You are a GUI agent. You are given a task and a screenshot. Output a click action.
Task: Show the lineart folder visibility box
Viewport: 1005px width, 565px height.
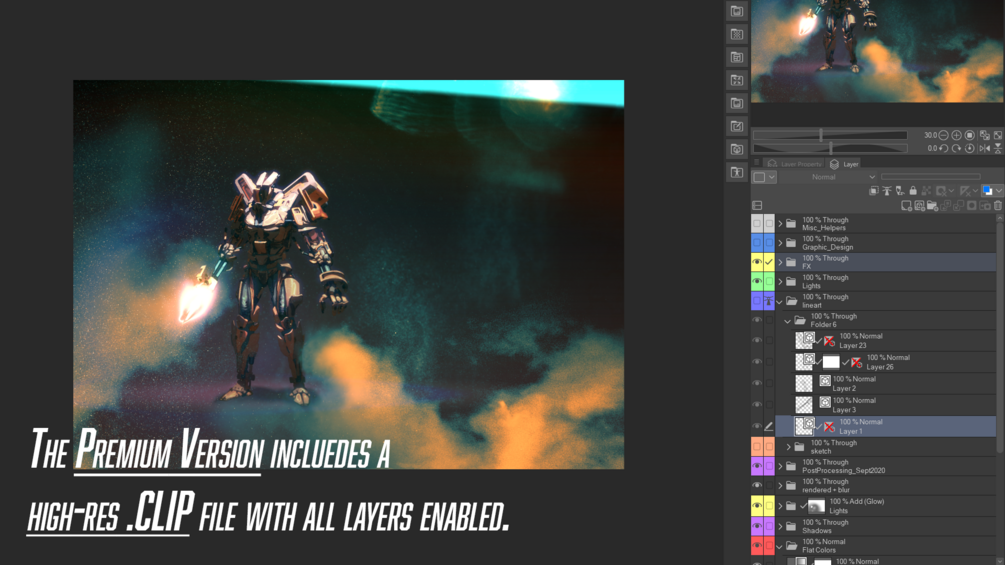click(757, 300)
